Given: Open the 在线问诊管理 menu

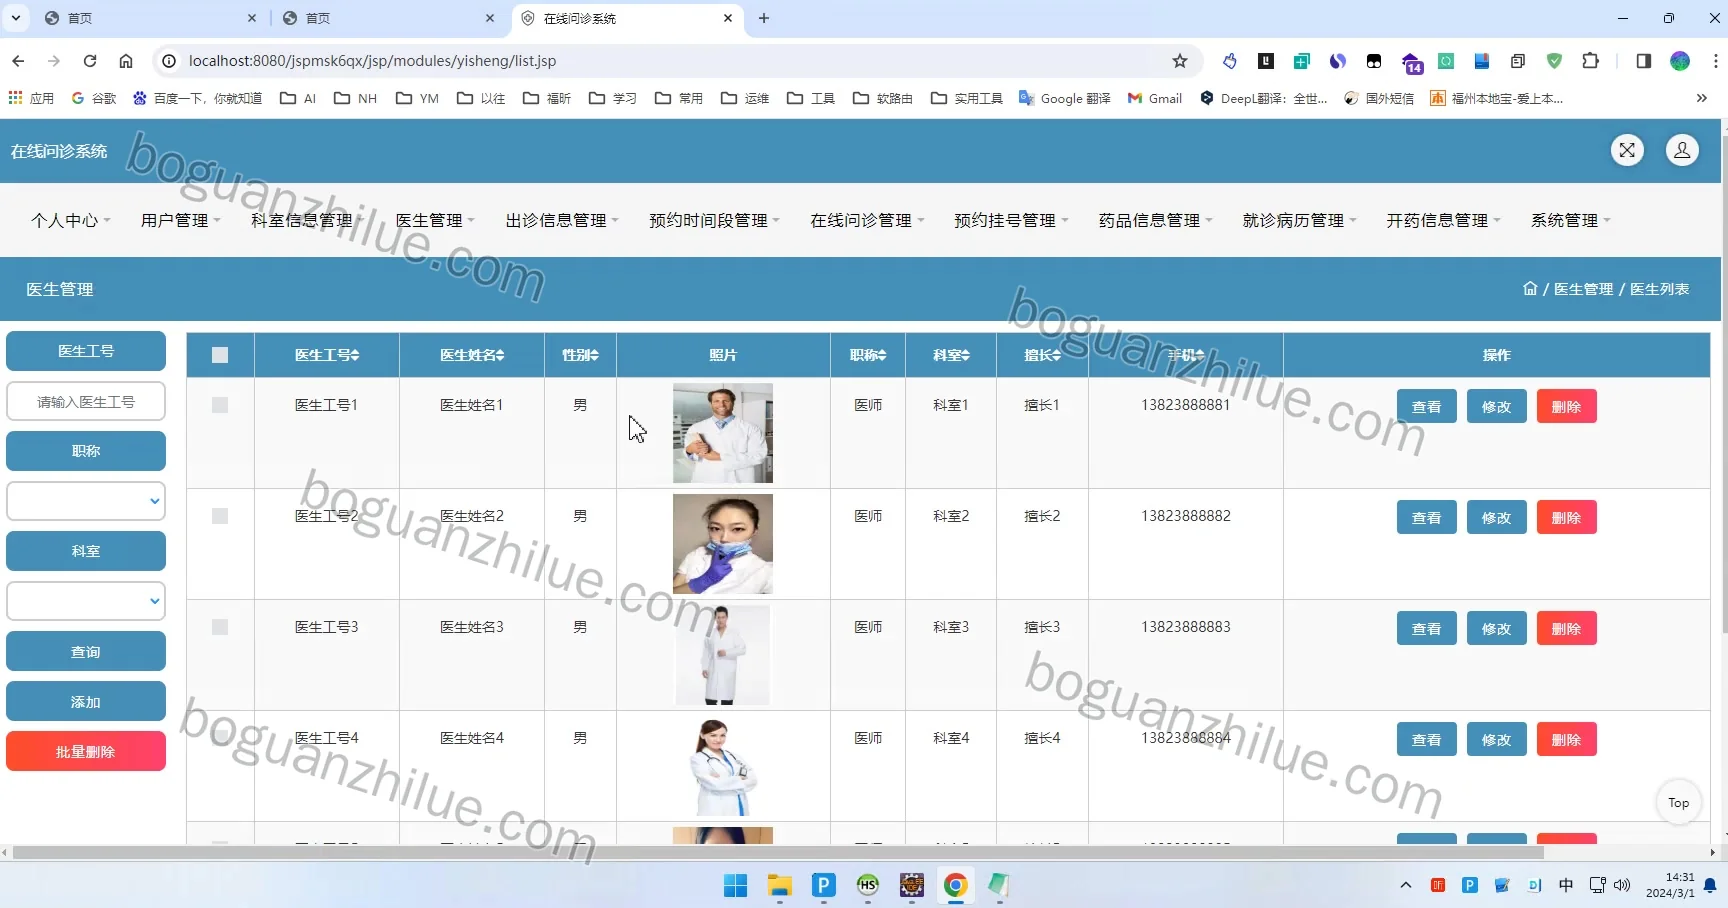Looking at the screenshot, I should click(867, 220).
